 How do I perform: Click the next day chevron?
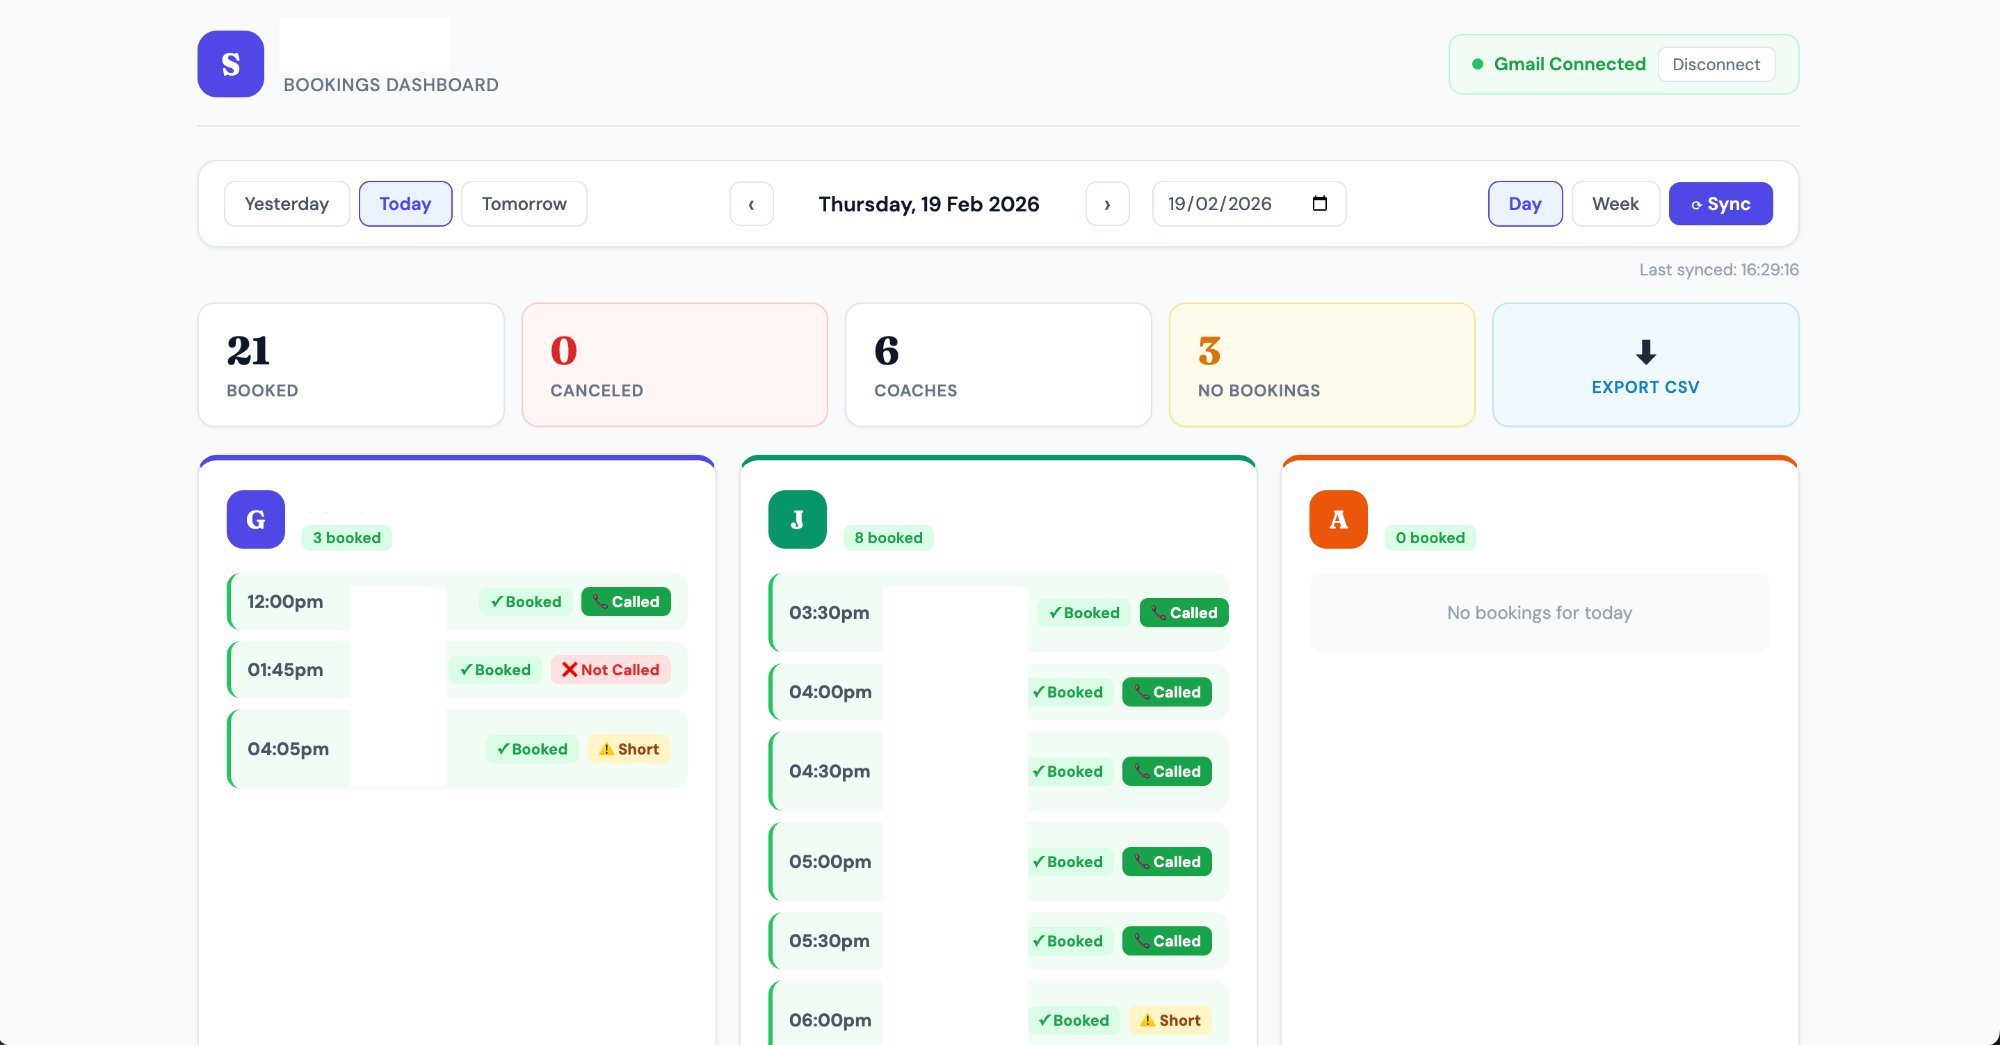1107,203
